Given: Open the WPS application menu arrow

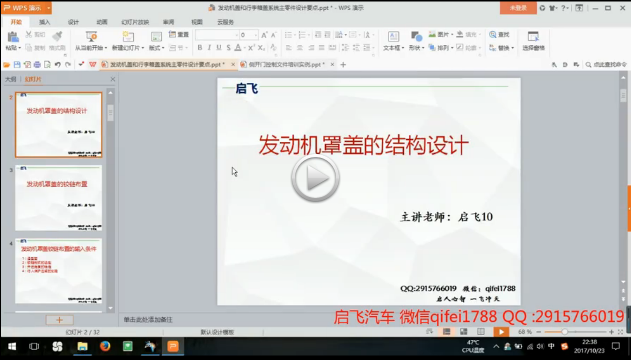Looking at the screenshot, I should coord(49,8).
